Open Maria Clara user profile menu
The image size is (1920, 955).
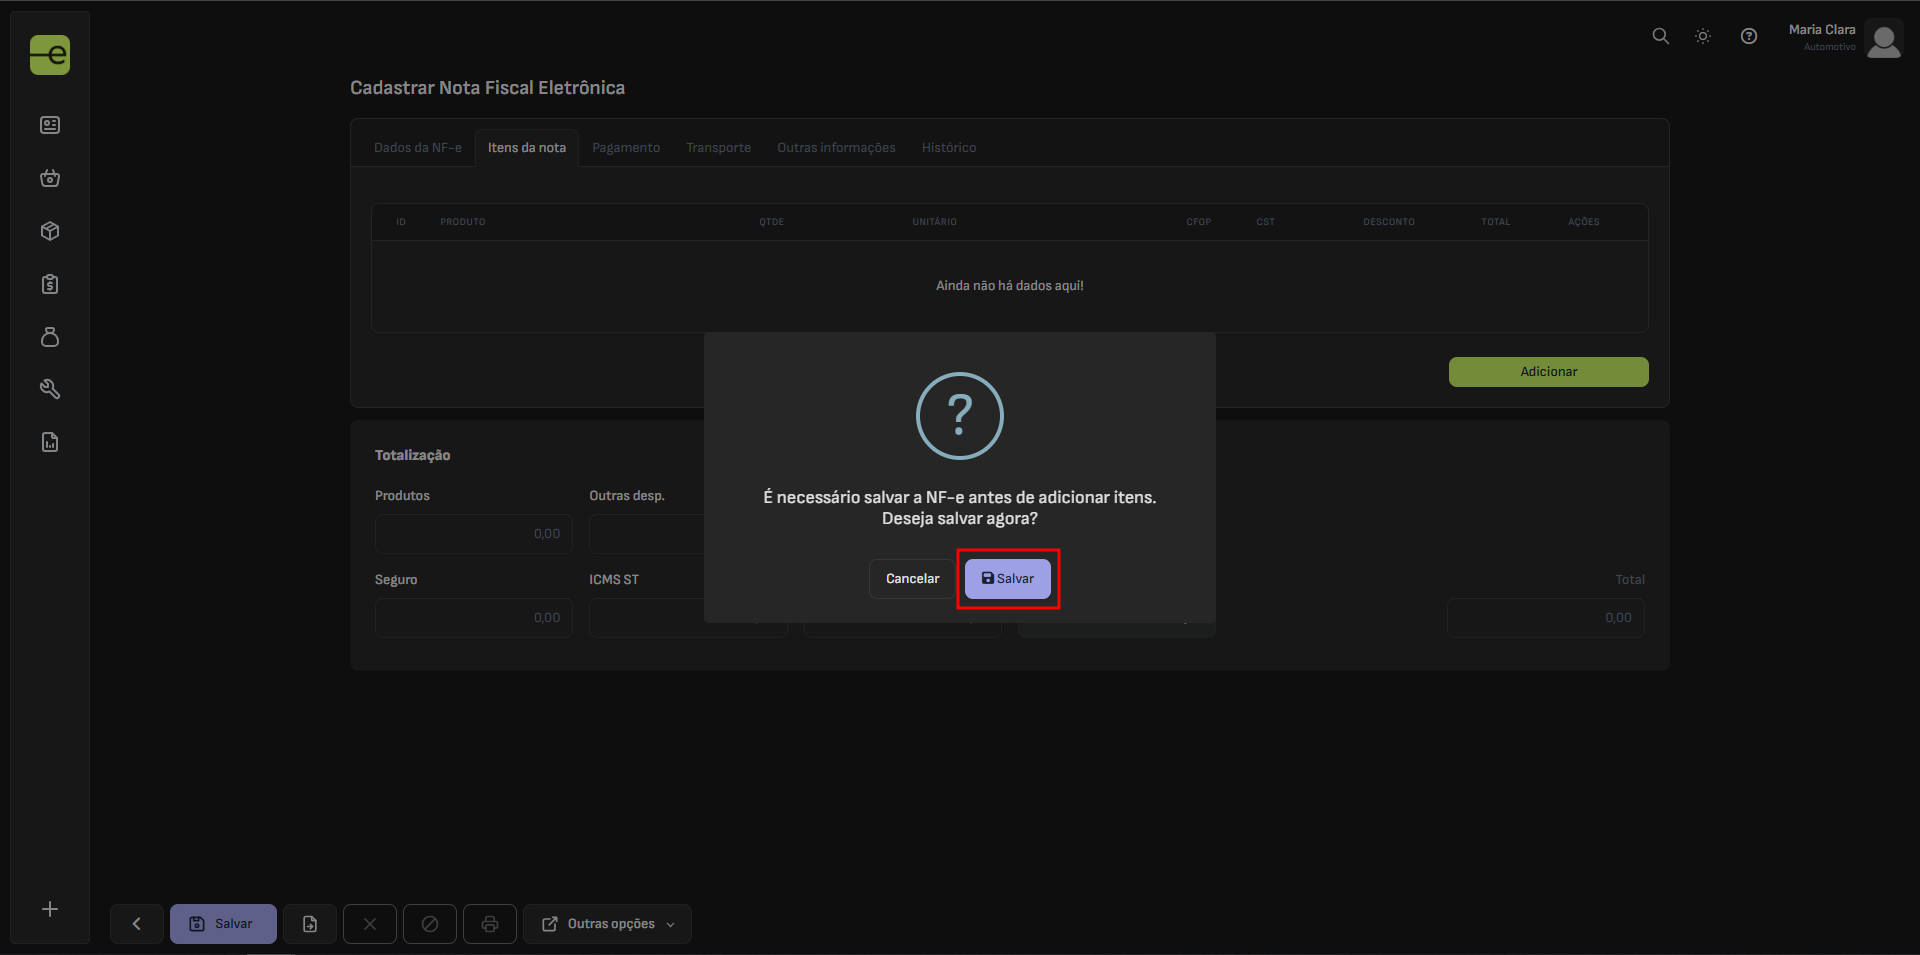pos(1844,38)
